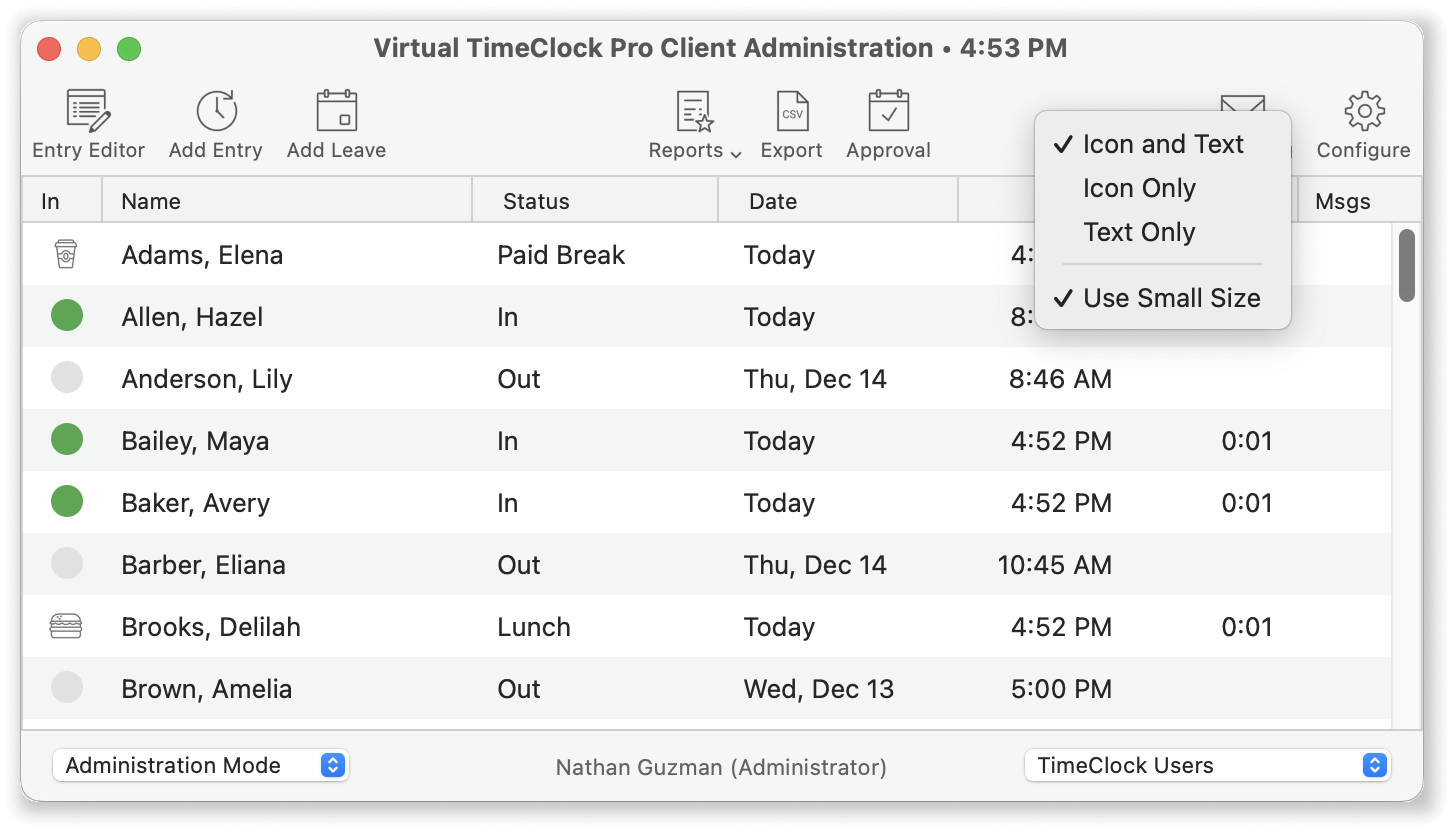
Task: Click Elena Adams' paid break coffee icon
Action: coord(66,255)
